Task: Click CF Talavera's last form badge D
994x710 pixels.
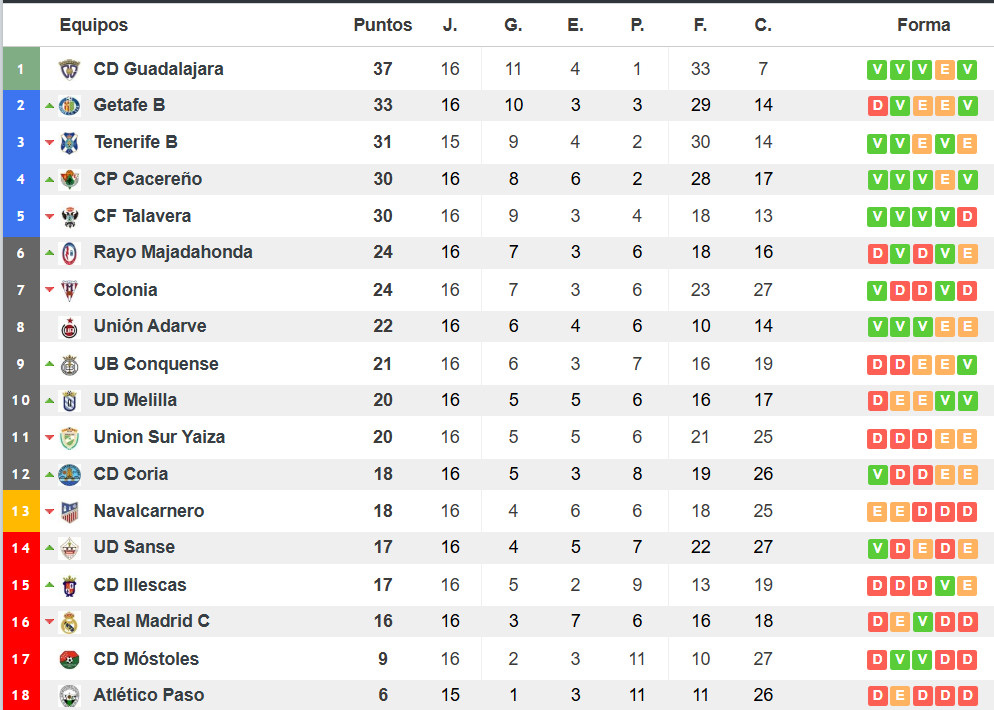Action: pyautogui.click(x=967, y=216)
